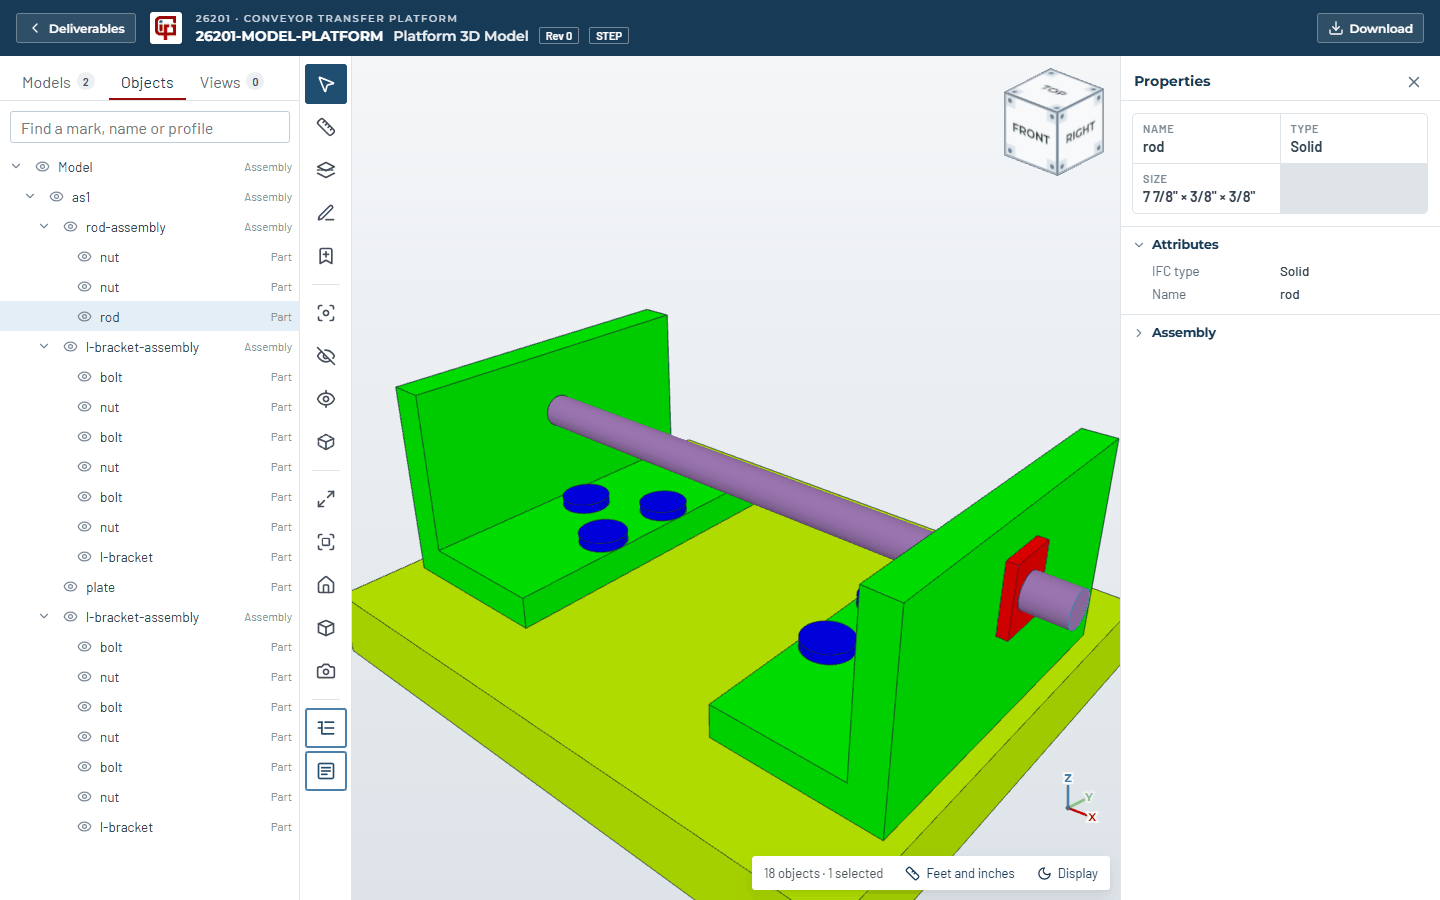Select the pencil markup tool

[326, 213]
